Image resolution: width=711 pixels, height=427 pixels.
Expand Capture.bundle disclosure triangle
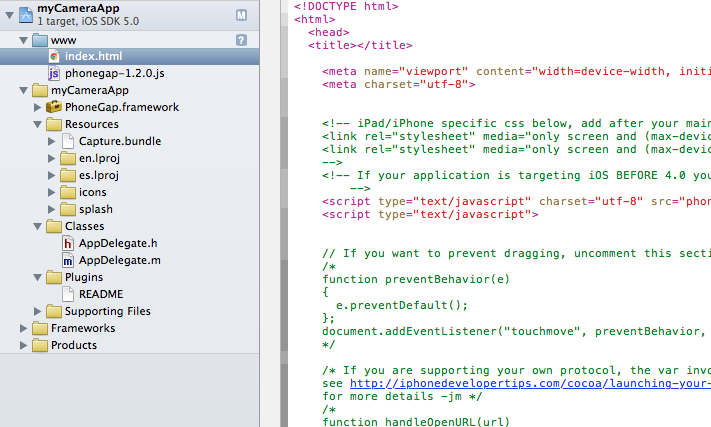(52, 141)
